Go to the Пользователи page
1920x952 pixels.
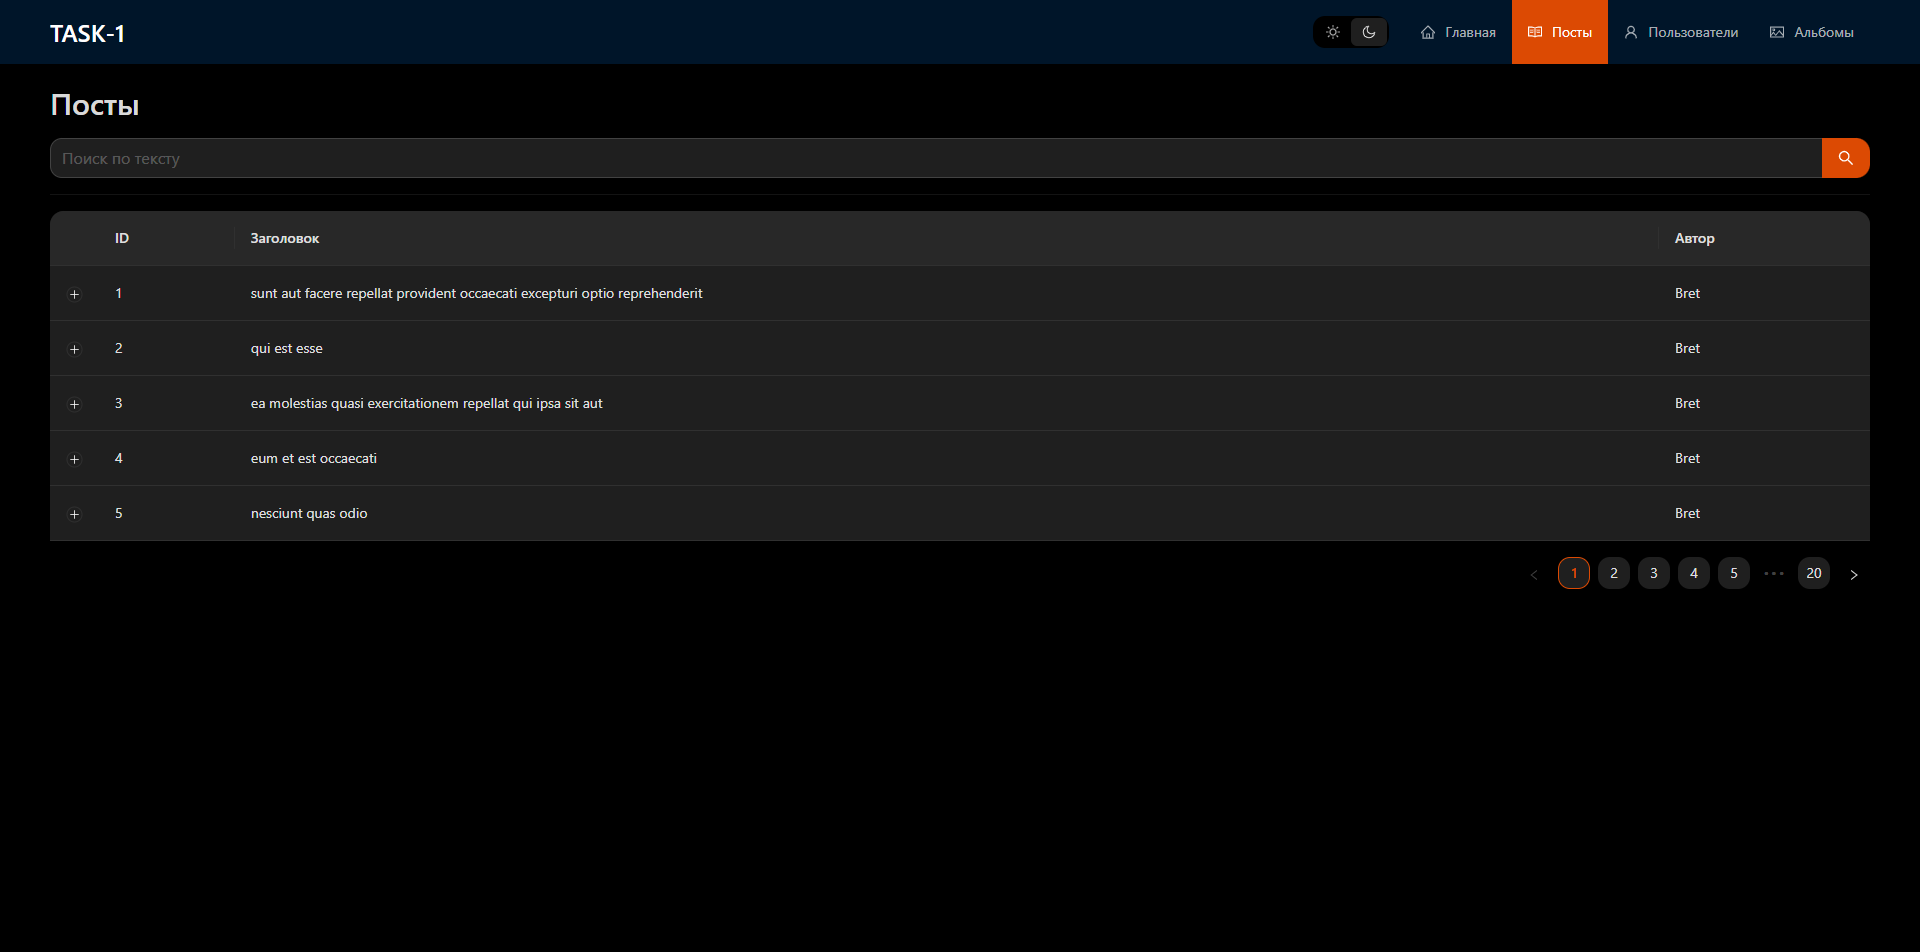[x=1681, y=32]
